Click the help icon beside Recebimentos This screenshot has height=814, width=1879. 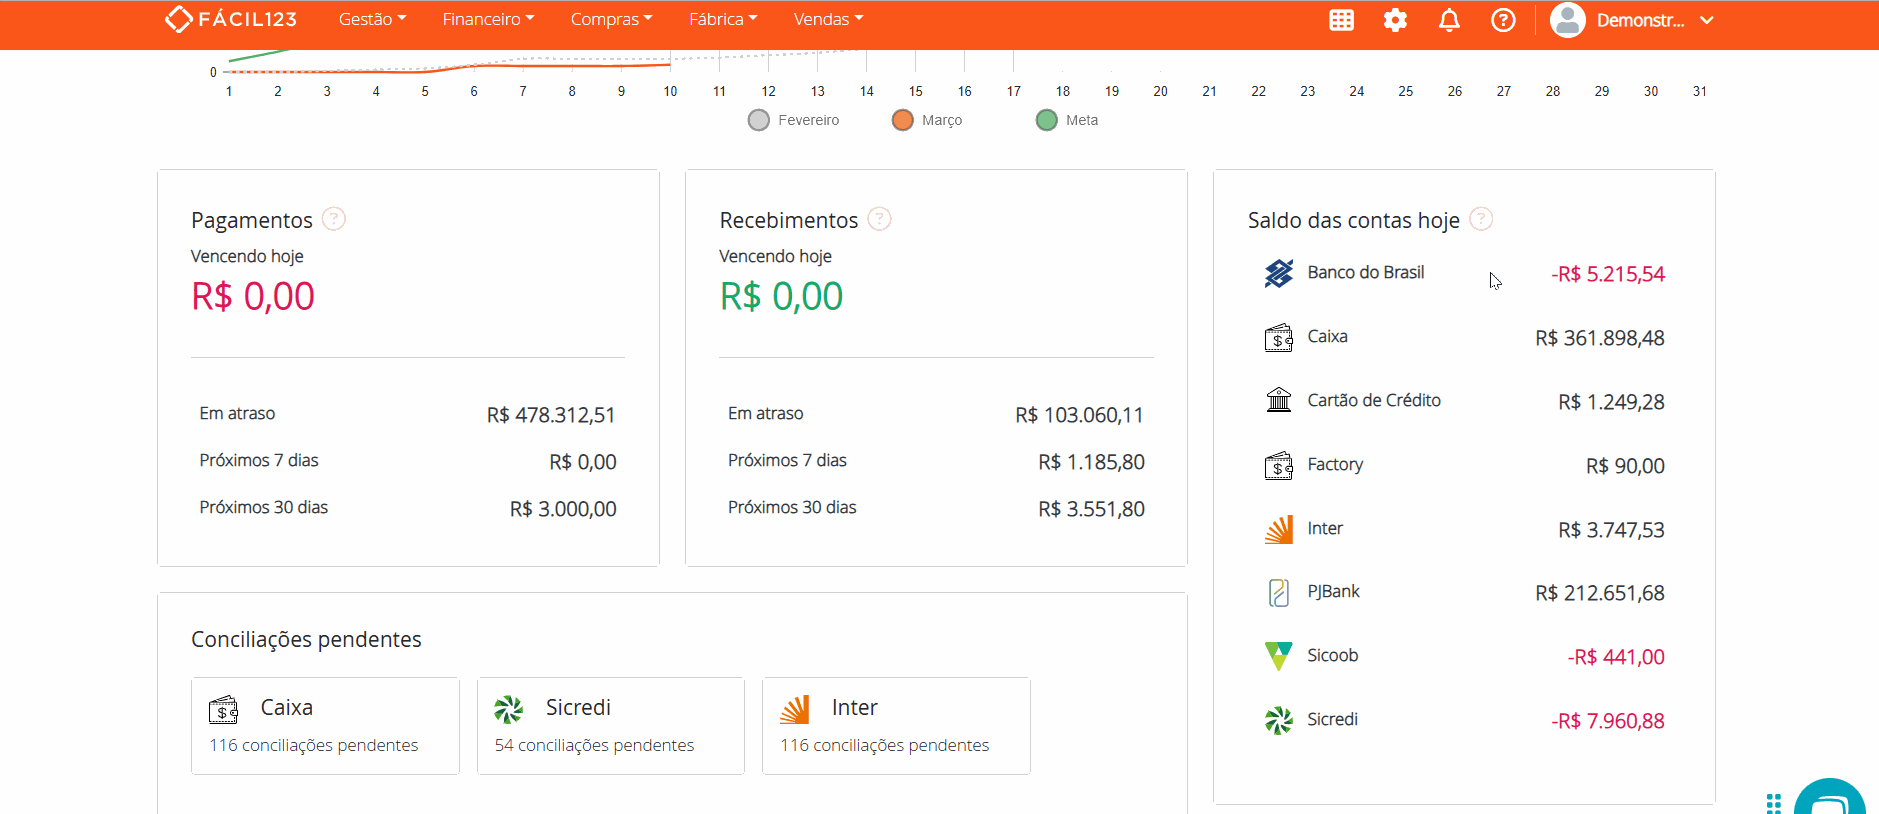click(879, 219)
